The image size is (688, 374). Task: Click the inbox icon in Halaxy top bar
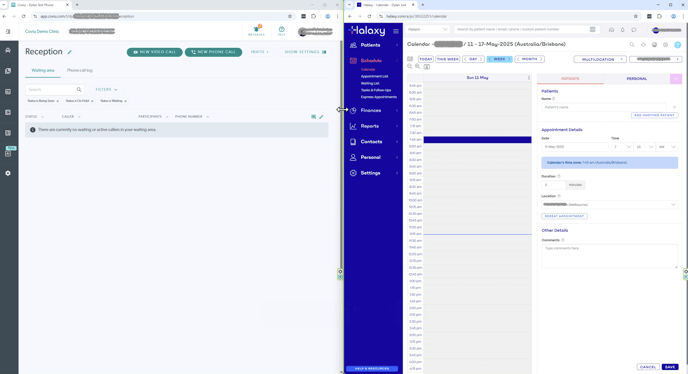pos(611,30)
